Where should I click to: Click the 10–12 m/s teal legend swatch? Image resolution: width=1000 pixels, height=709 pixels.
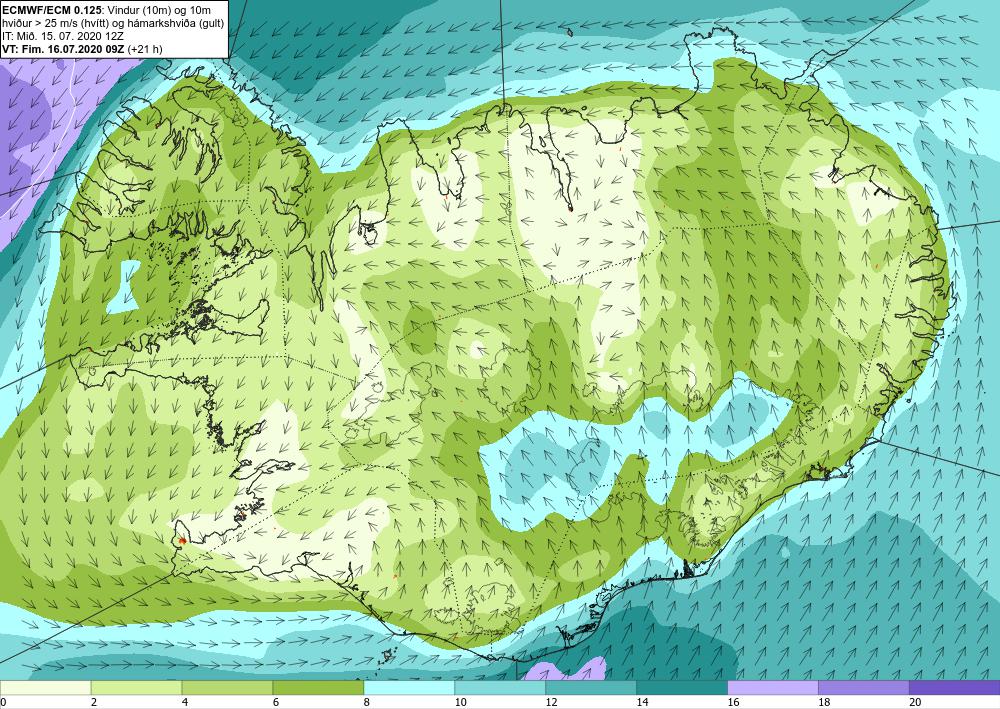500,688
